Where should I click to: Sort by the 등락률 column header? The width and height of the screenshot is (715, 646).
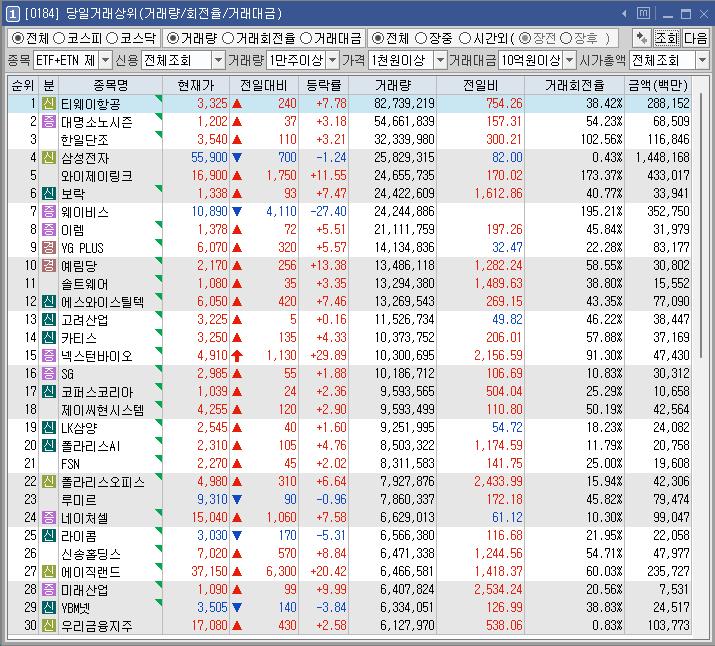(x=324, y=85)
